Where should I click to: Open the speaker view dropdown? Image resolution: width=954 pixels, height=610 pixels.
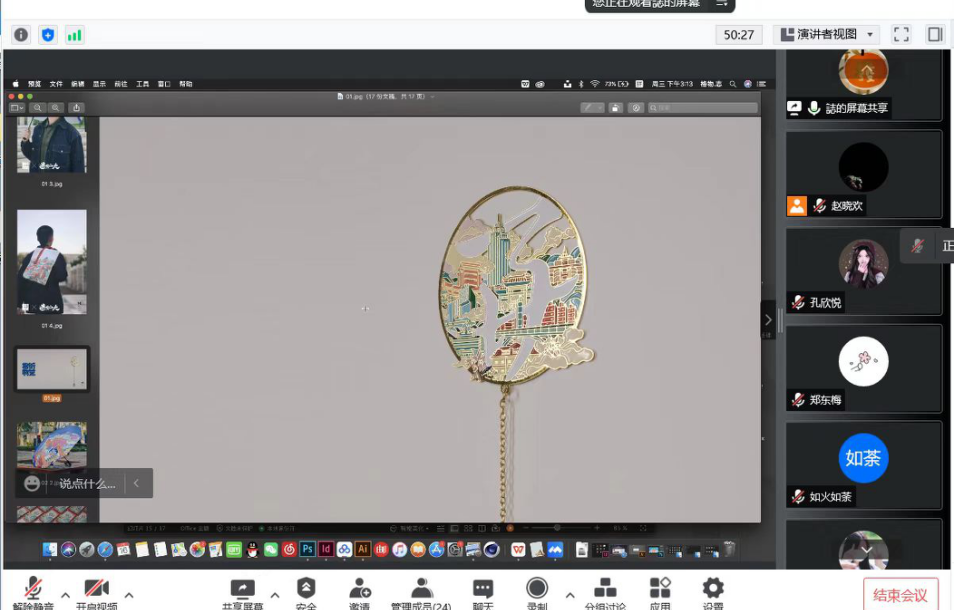[826, 34]
